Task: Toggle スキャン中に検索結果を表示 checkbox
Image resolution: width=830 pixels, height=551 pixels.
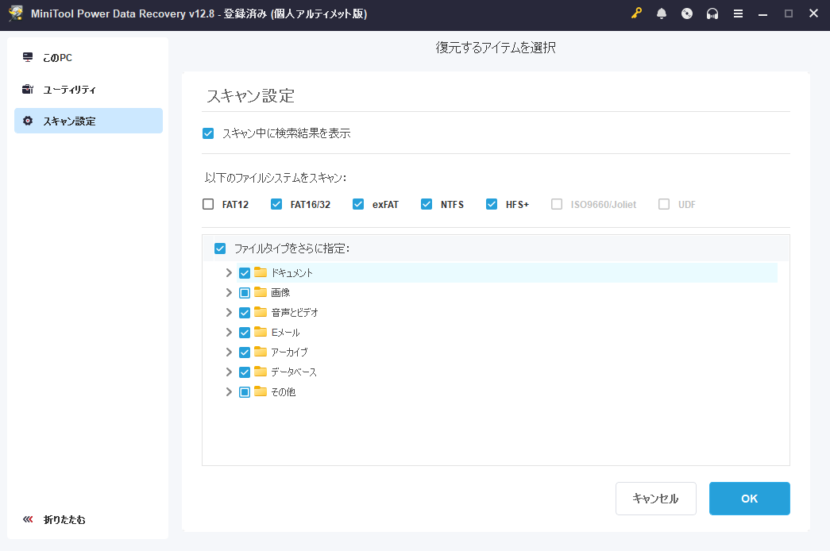Action: pos(208,133)
